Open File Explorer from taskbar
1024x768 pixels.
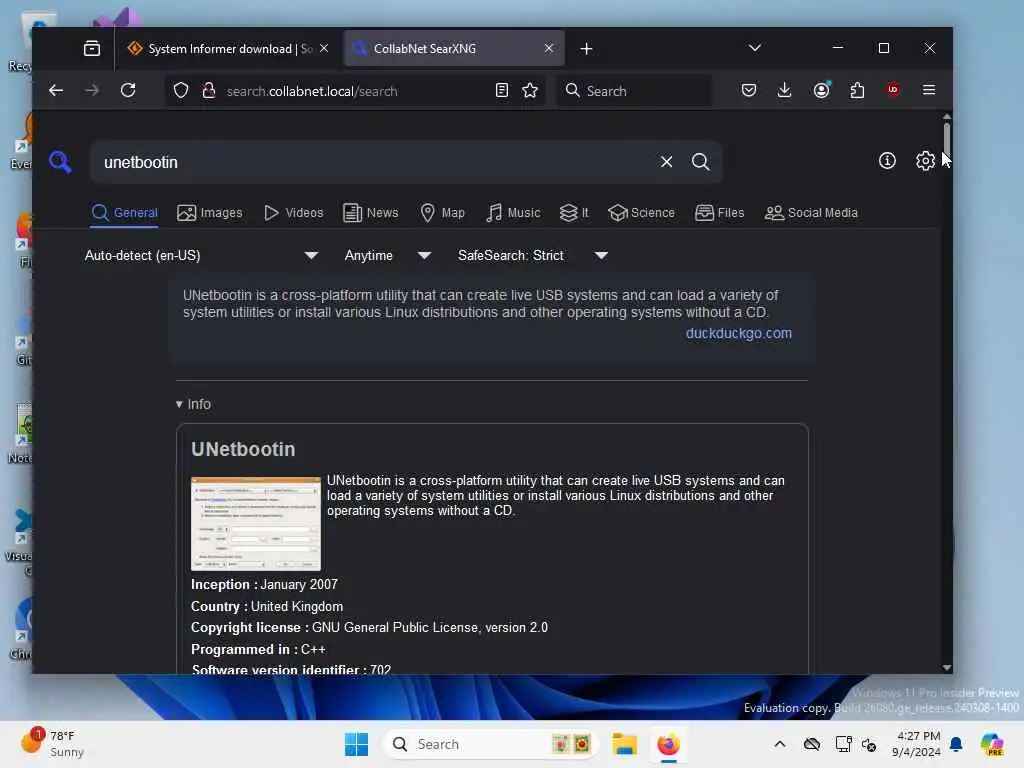[624, 744]
